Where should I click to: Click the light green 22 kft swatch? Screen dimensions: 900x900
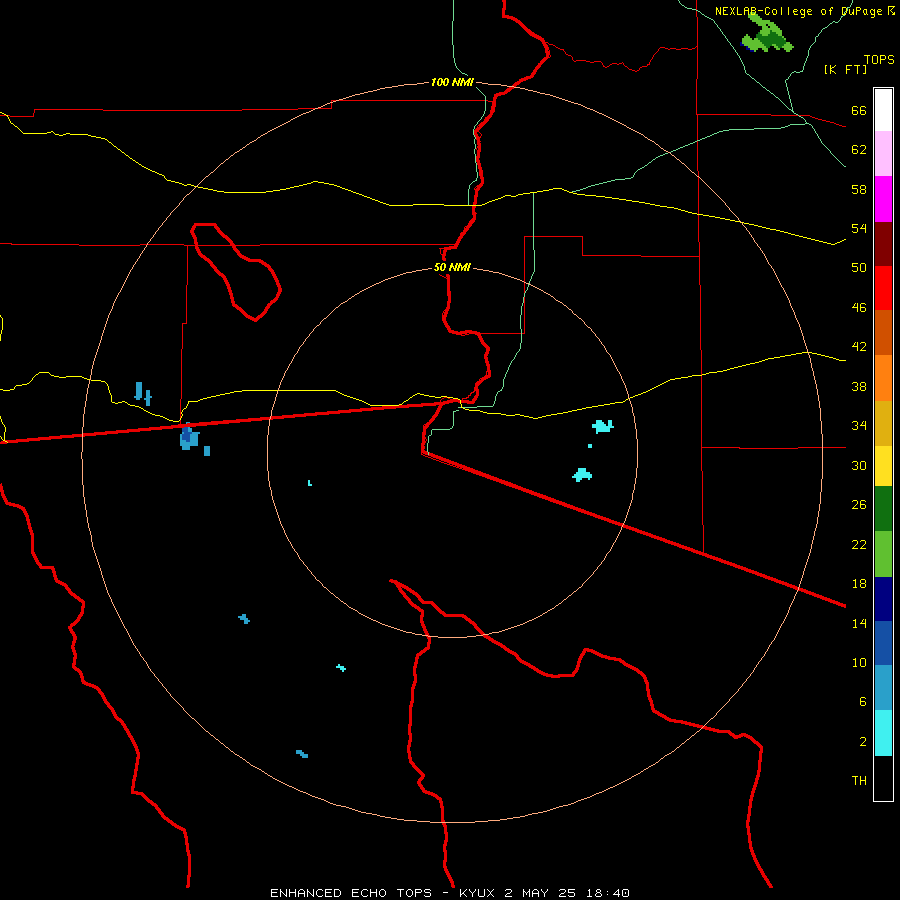(883, 554)
